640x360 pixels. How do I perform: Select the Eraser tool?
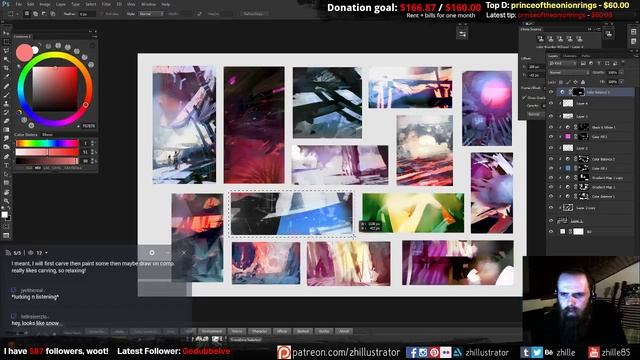(6, 121)
